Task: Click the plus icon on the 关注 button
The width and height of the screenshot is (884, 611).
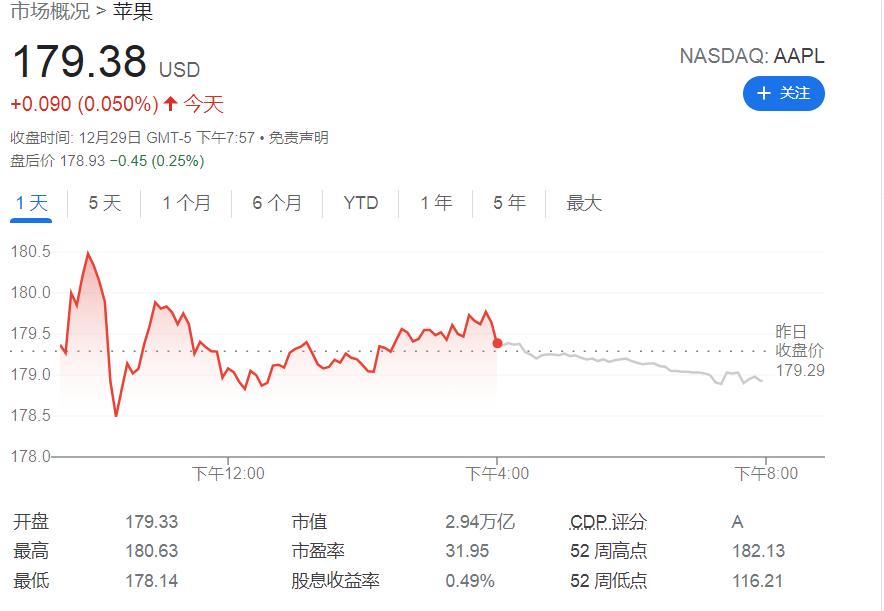Action: coord(764,93)
